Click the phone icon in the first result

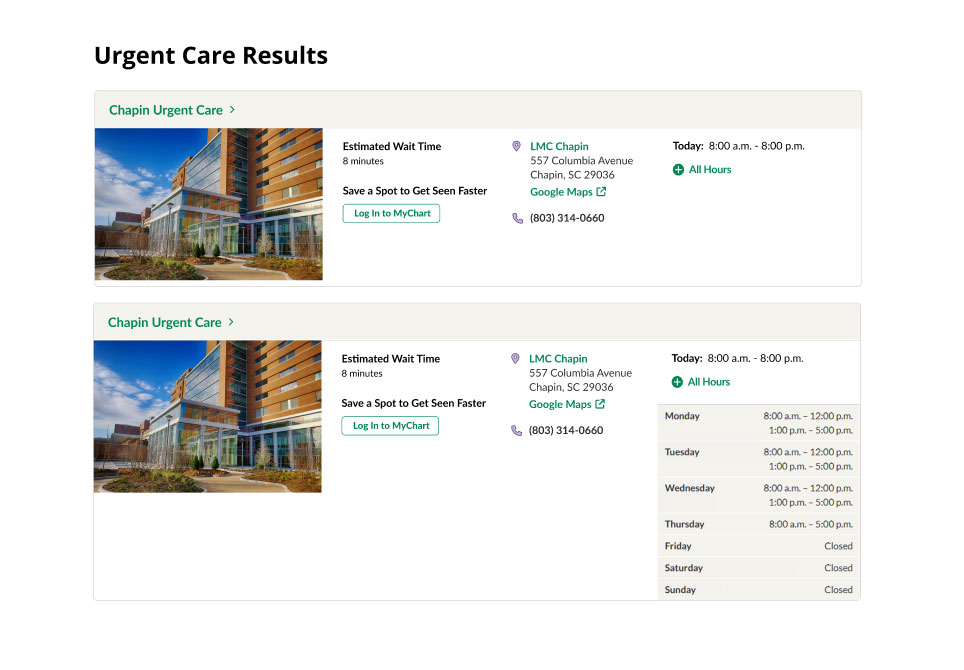pos(514,218)
